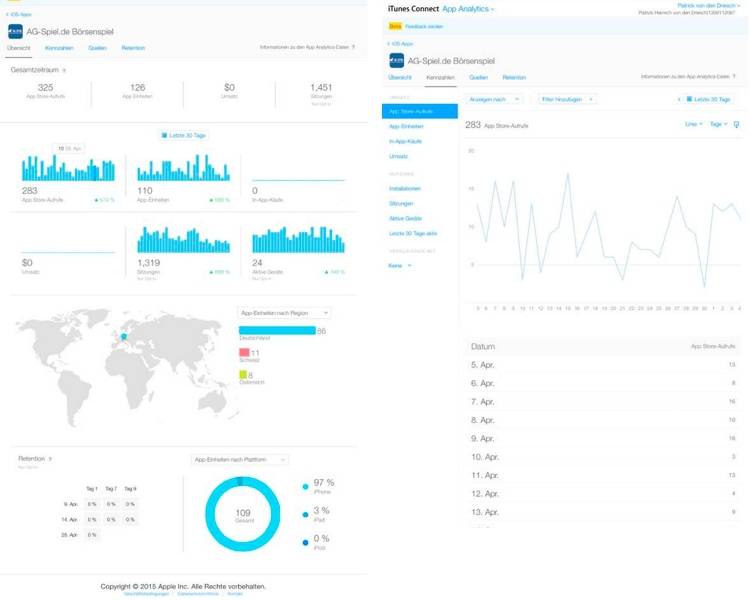Go back to iOS-Apps in the right panel
750x601 pixels.
(399, 44)
